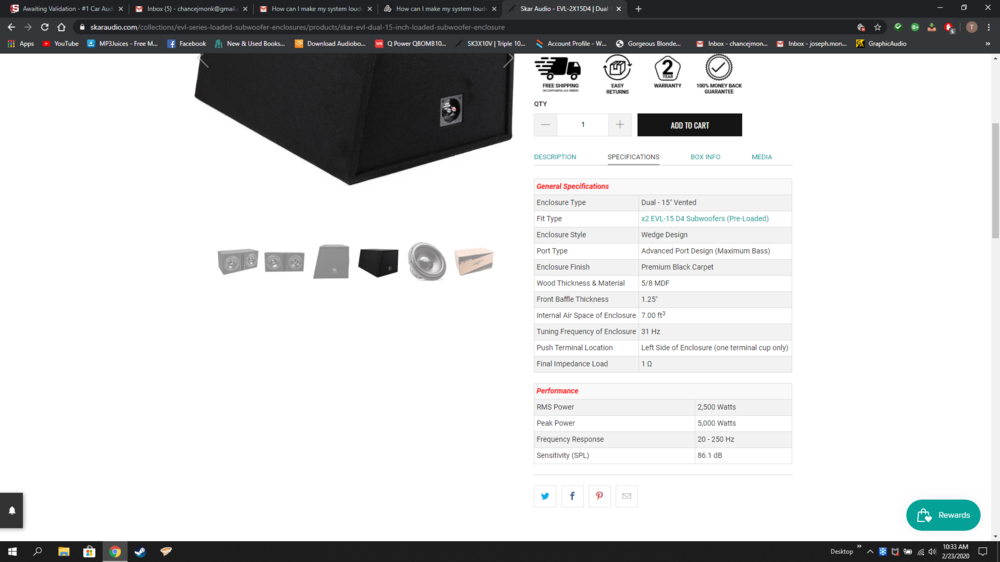The height and width of the screenshot is (562, 1000).
Task: Open the Account Profile bookmark
Action: point(571,44)
